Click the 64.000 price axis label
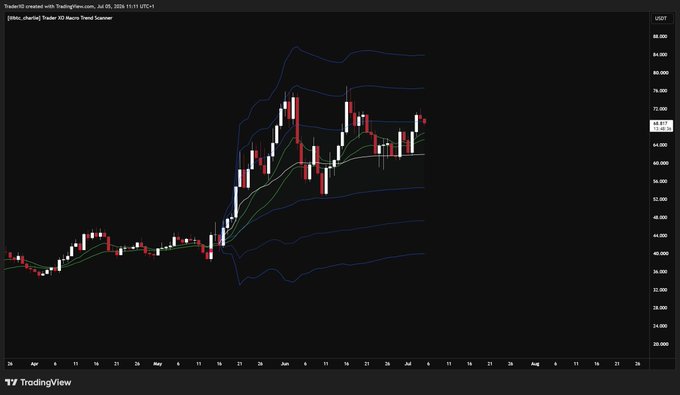Image resolution: width=680 pixels, height=395 pixels. click(660, 145)
